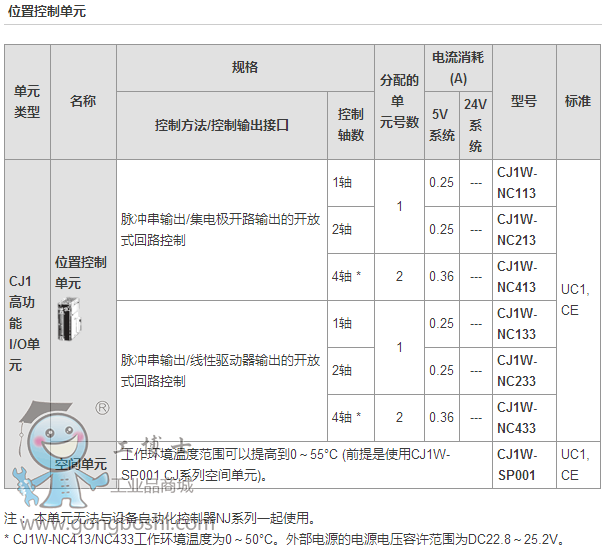Click unit number 2 in NC433 row
Image resolution: width=607 pixels, height=548 pixels.
coord(399,417)
